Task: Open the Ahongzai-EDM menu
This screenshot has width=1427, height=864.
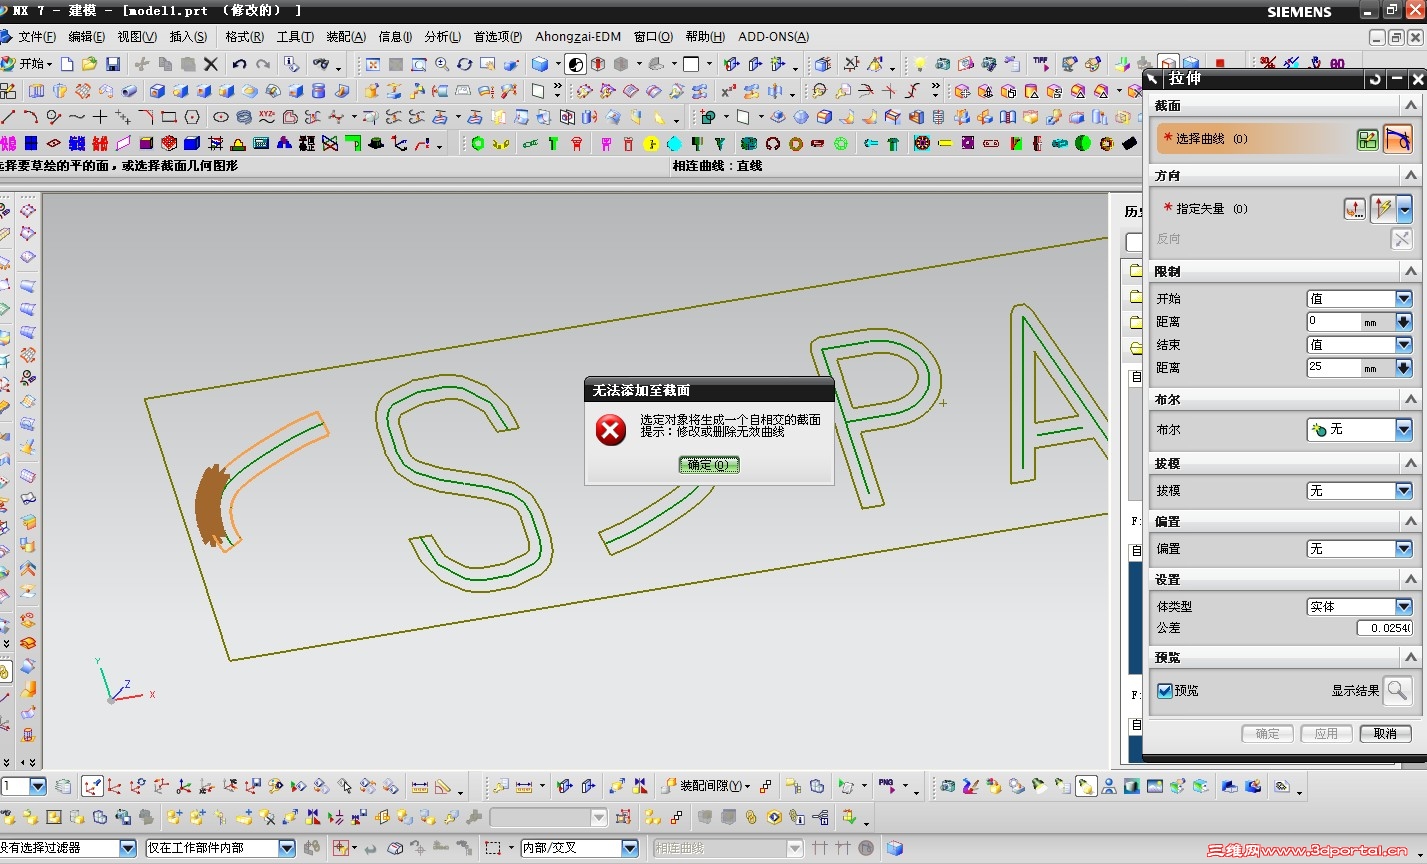Action: pyautogui.click(x=578, y=37)
